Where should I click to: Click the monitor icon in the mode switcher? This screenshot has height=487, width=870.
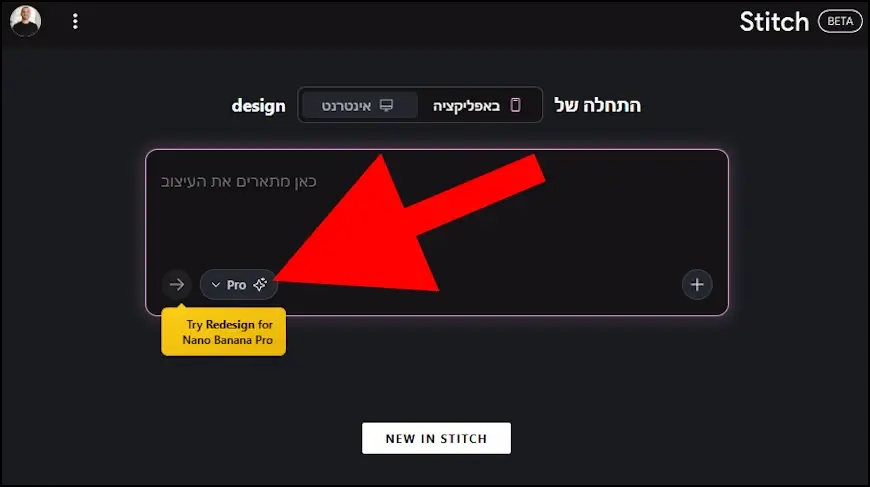[386, 105]
